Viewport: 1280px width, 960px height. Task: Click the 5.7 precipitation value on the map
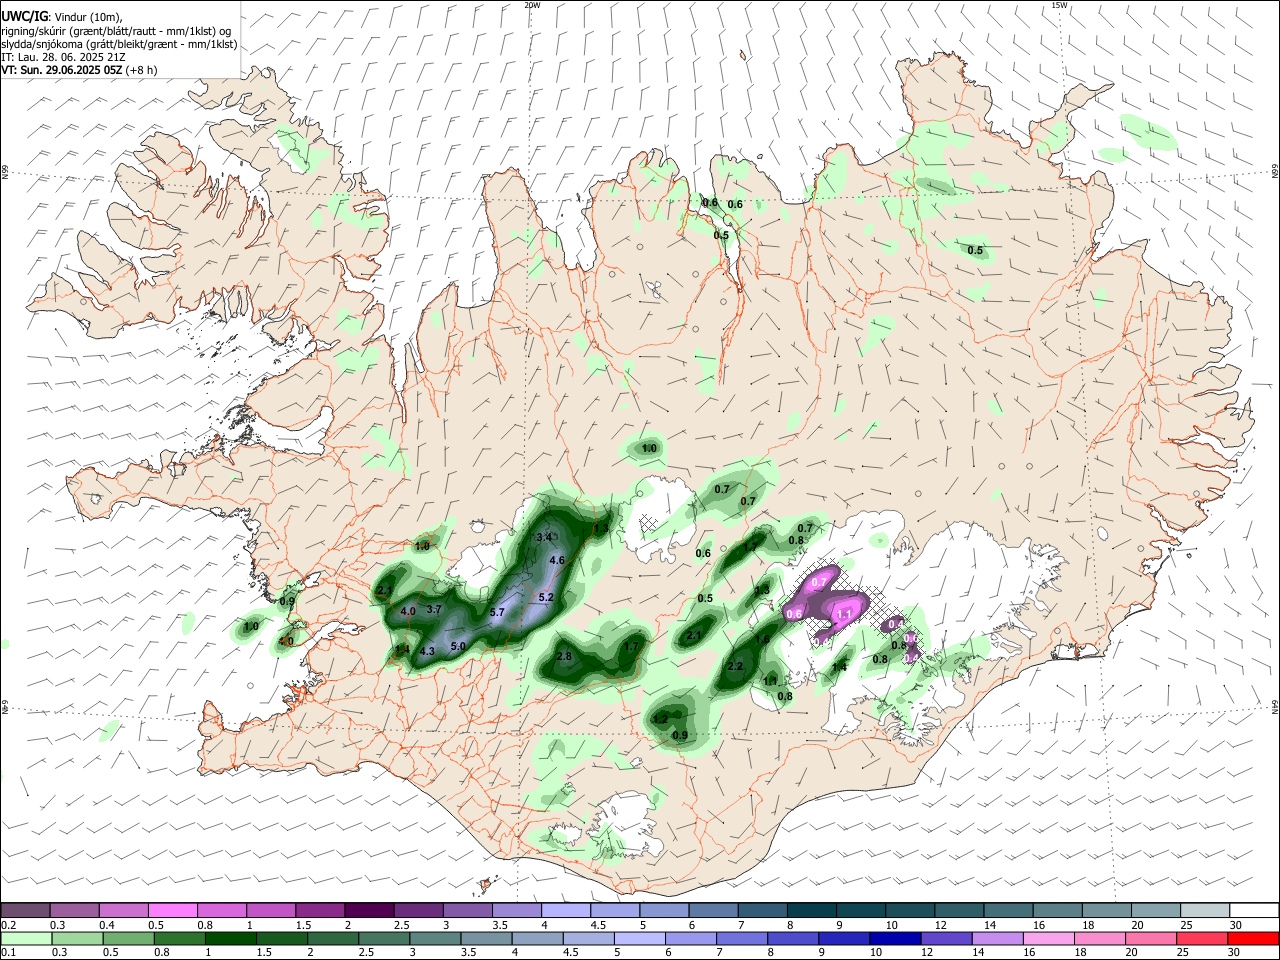498,612
